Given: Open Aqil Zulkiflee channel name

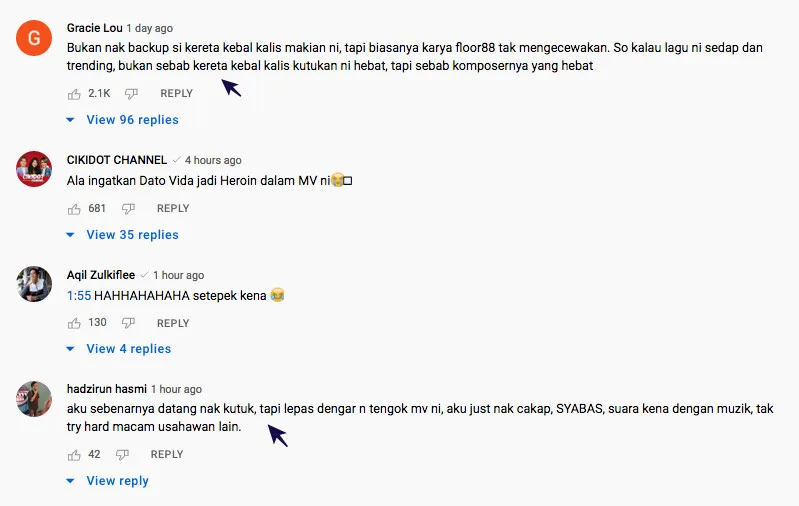Looking at the screenshot, I should point(101,275).
